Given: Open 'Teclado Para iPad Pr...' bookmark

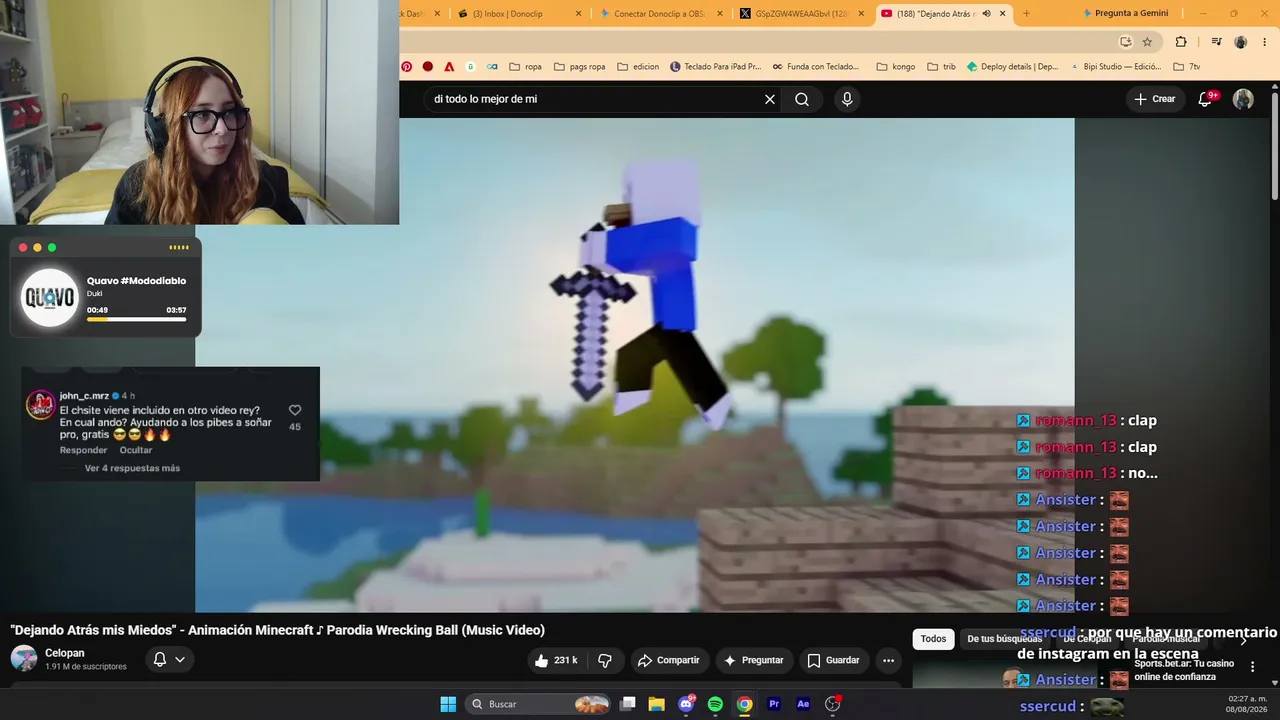Looking at the screenshot, I should pyautogui.click(x=715, y=67).
